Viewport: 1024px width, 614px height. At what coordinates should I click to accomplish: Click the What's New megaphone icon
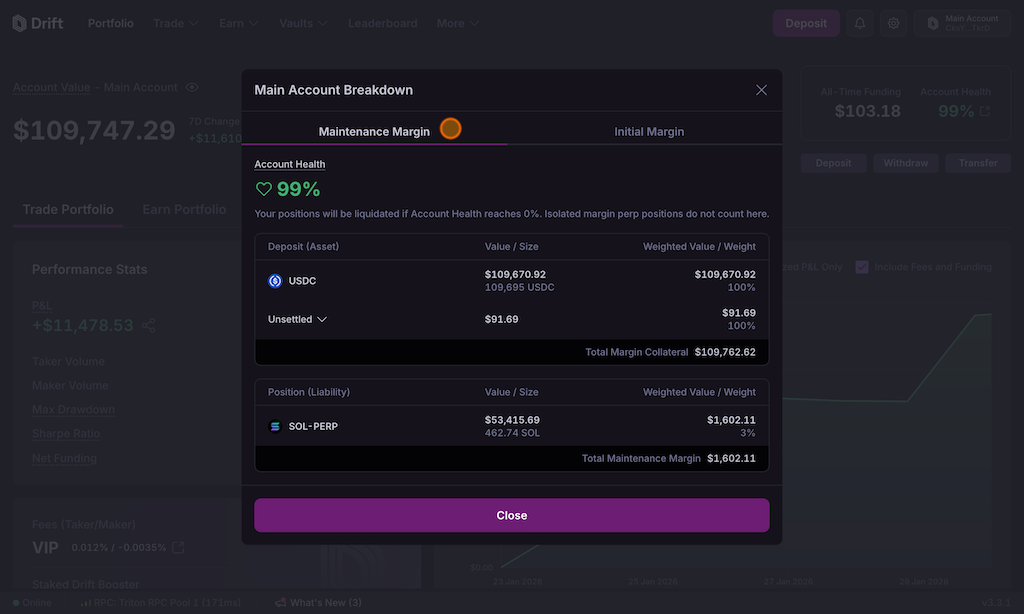[x=280, y=603]
